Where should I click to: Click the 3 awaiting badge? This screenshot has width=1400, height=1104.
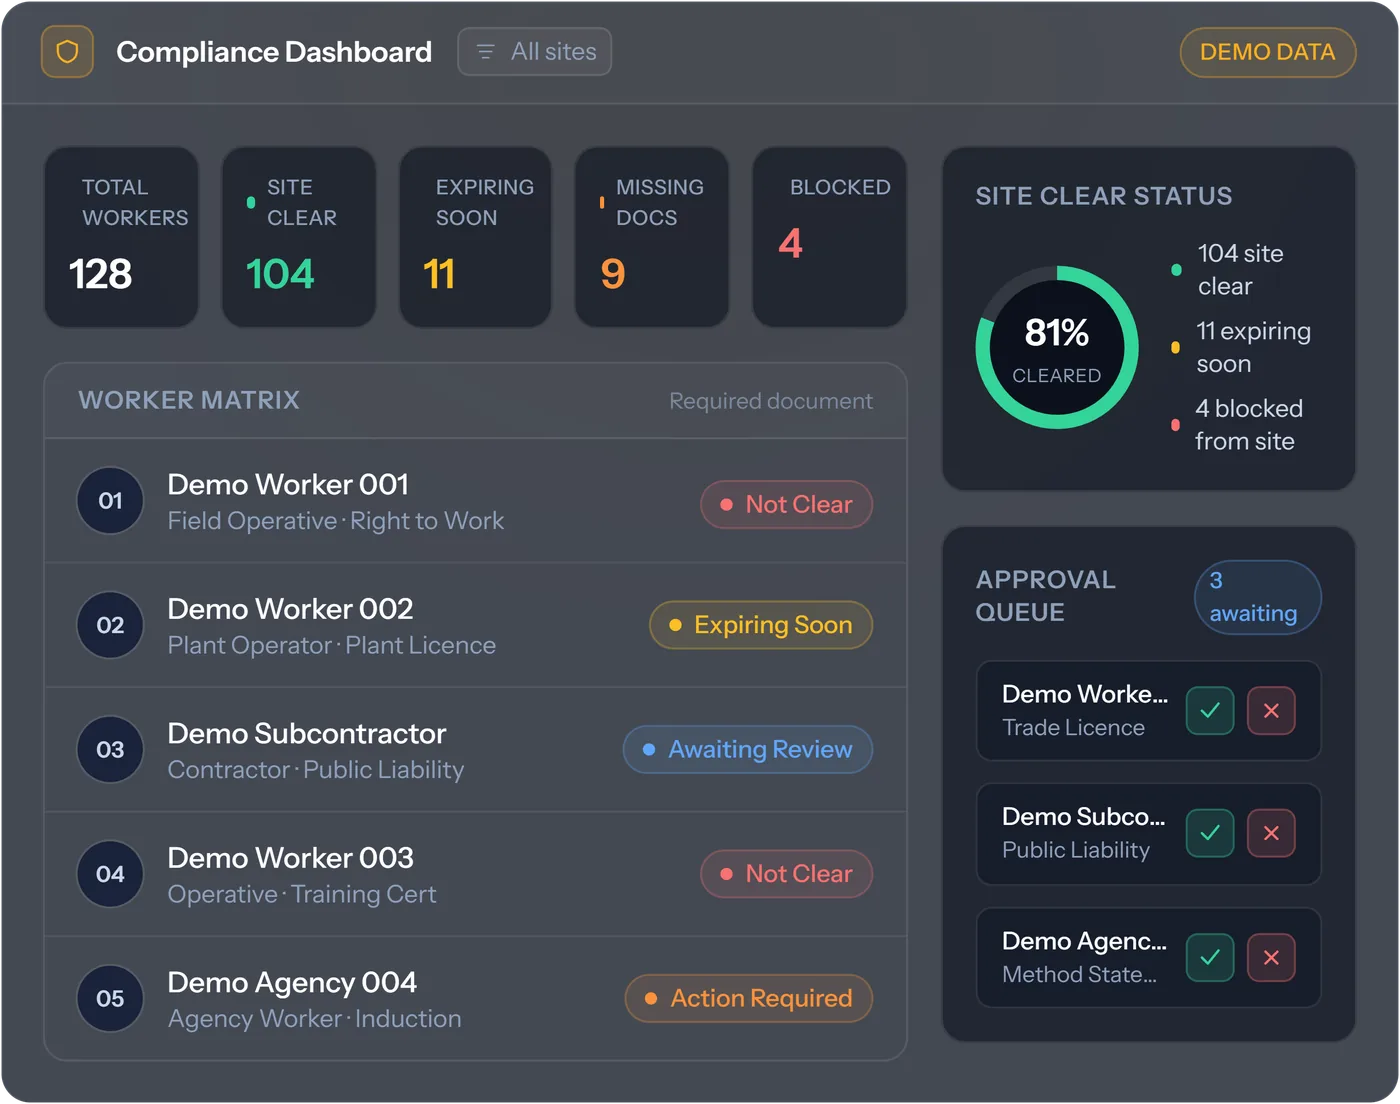click(1257, 597)
